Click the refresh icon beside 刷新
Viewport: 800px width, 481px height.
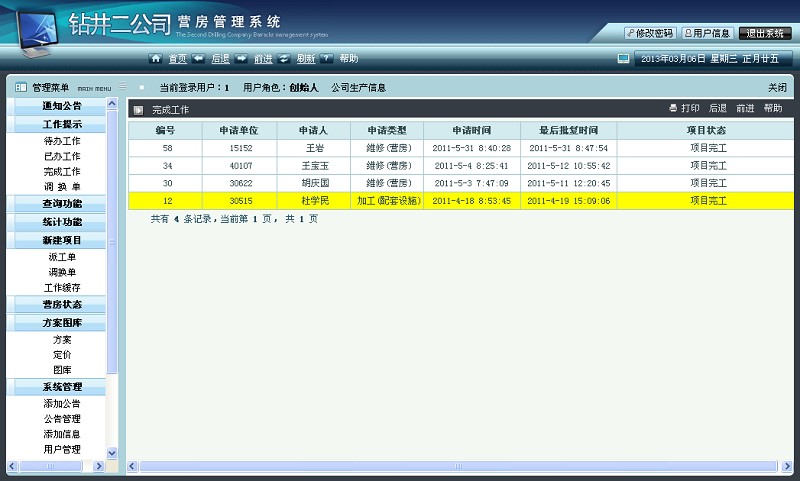284,59
